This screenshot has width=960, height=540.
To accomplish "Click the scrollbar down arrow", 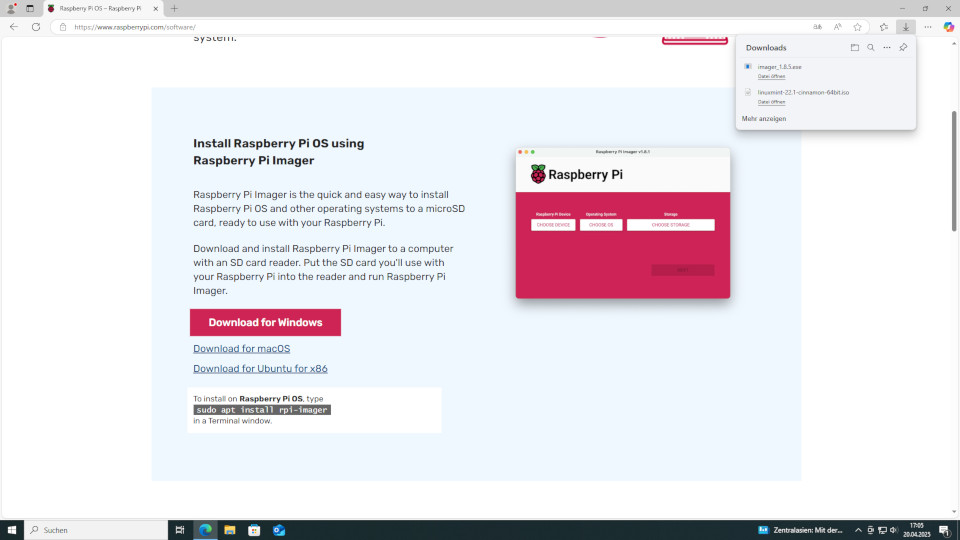I will pos(954,512).
